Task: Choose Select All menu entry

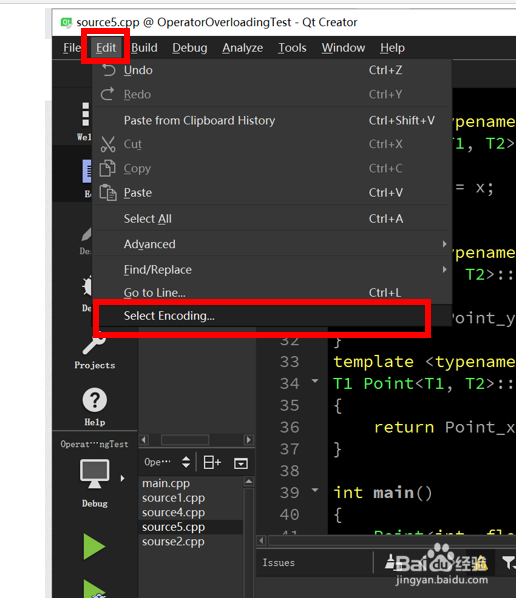Action: [x=272, y=219]
